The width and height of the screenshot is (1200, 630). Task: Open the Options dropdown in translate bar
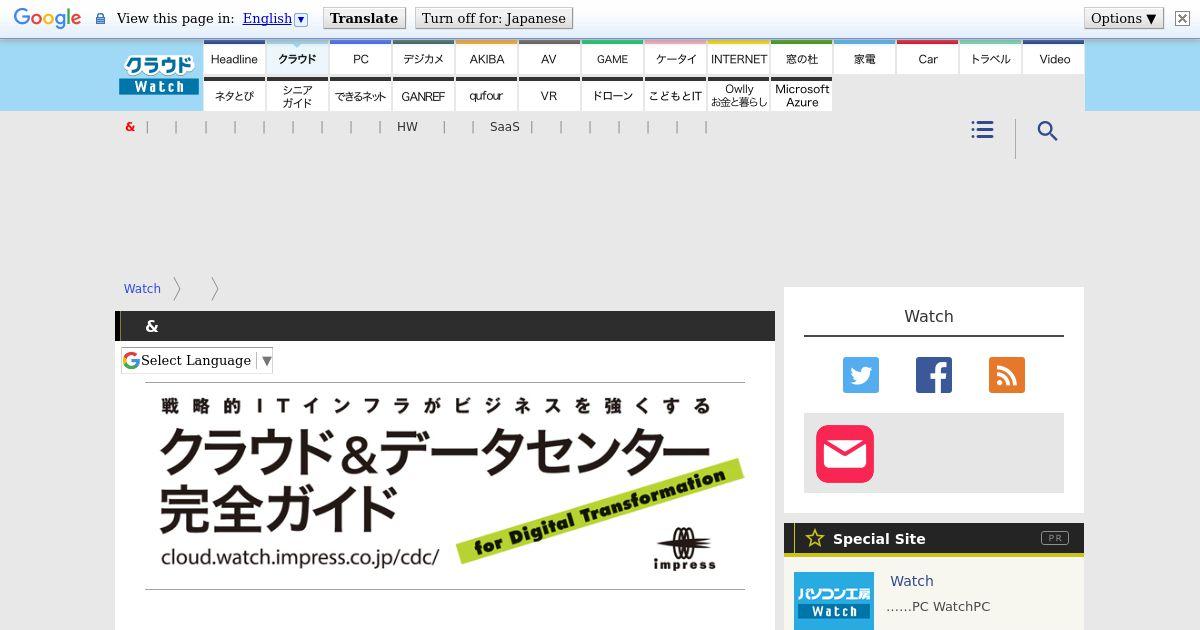(1124, 18)
